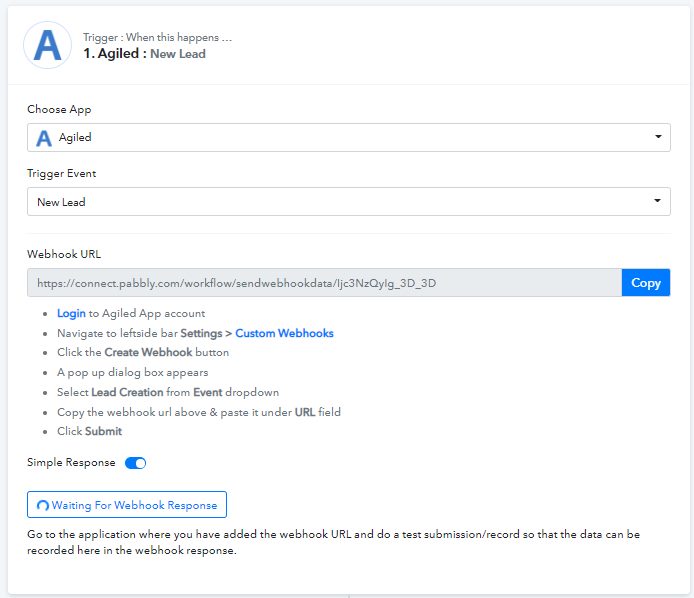This screenshot has width=694, height=598.
Task: Click the 'Go to the application' help text
Action: coord(333,542)
